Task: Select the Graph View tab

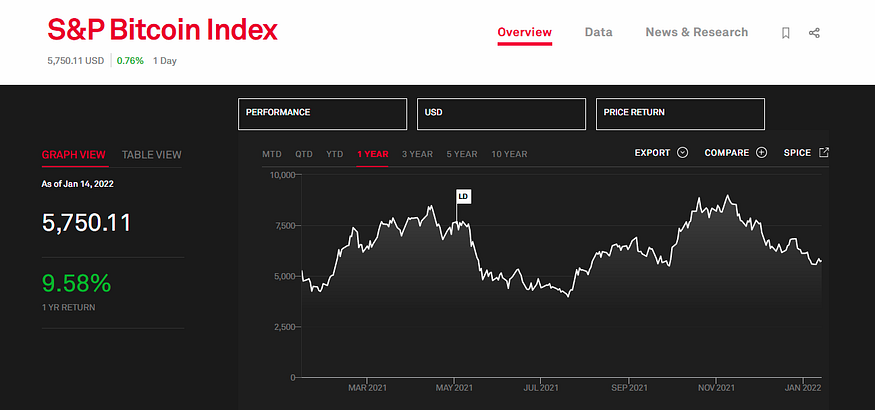Action: coord(74,155)
